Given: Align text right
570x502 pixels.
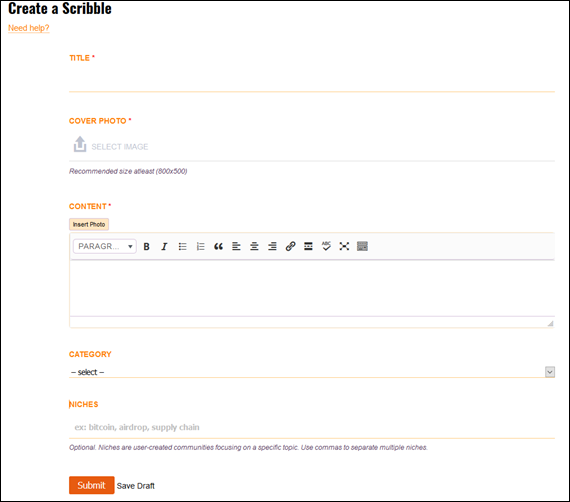Looking at the screenshot, I should click(x=272, y=246).
